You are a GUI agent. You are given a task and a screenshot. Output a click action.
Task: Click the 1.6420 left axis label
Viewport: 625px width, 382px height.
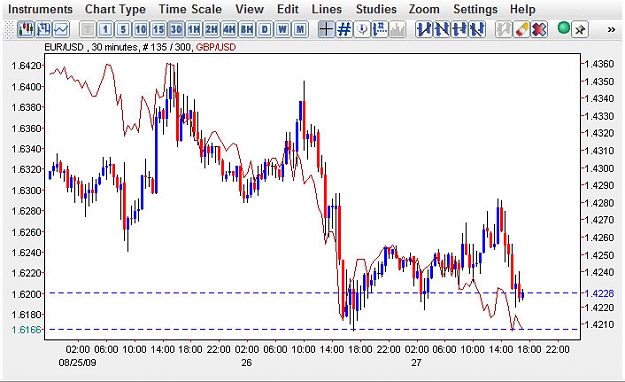pyautogui.click(x=27, y=65)
